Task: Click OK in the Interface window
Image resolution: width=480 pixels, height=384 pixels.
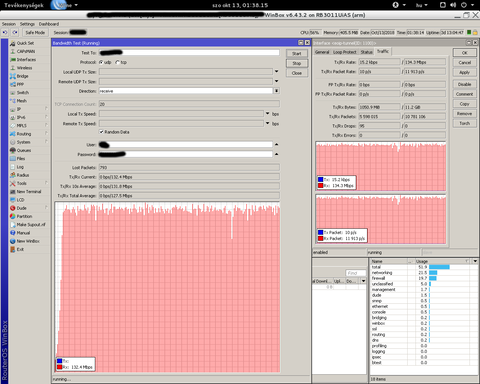Action: (x=464, y=53)
